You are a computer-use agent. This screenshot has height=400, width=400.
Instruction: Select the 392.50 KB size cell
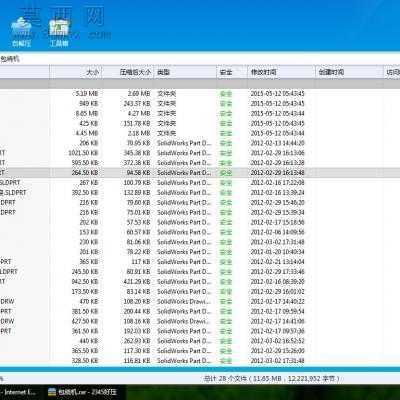pyautogui.click(x=85, y=193)
